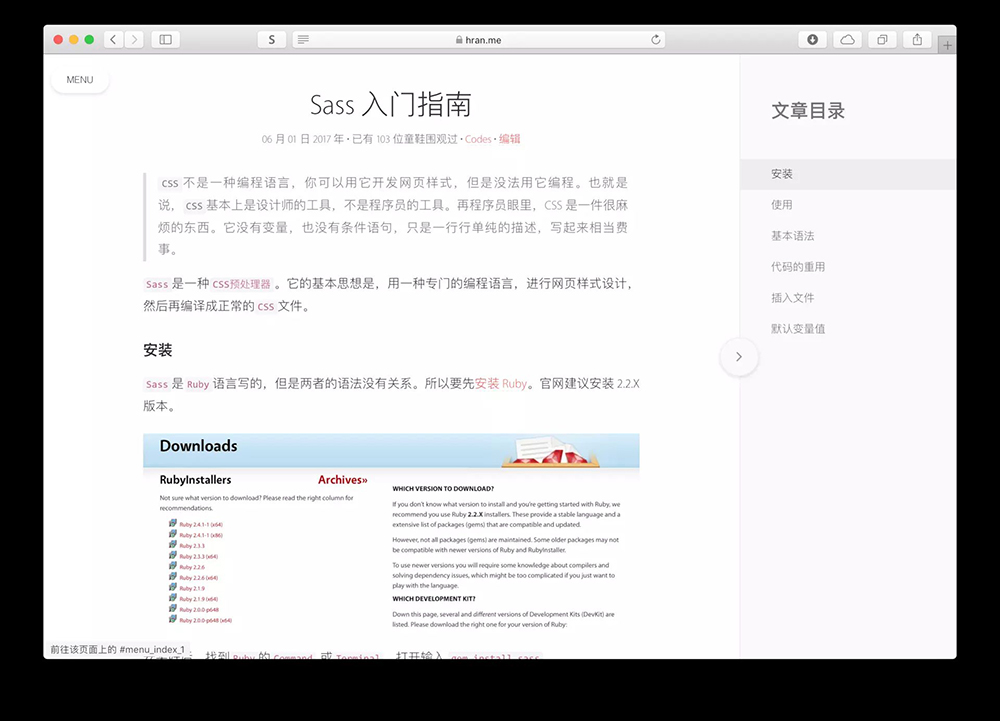This screenshot has width=1000, height=721.
Task: Jump to 默认变量值 in the article outline
Action: 800,327
